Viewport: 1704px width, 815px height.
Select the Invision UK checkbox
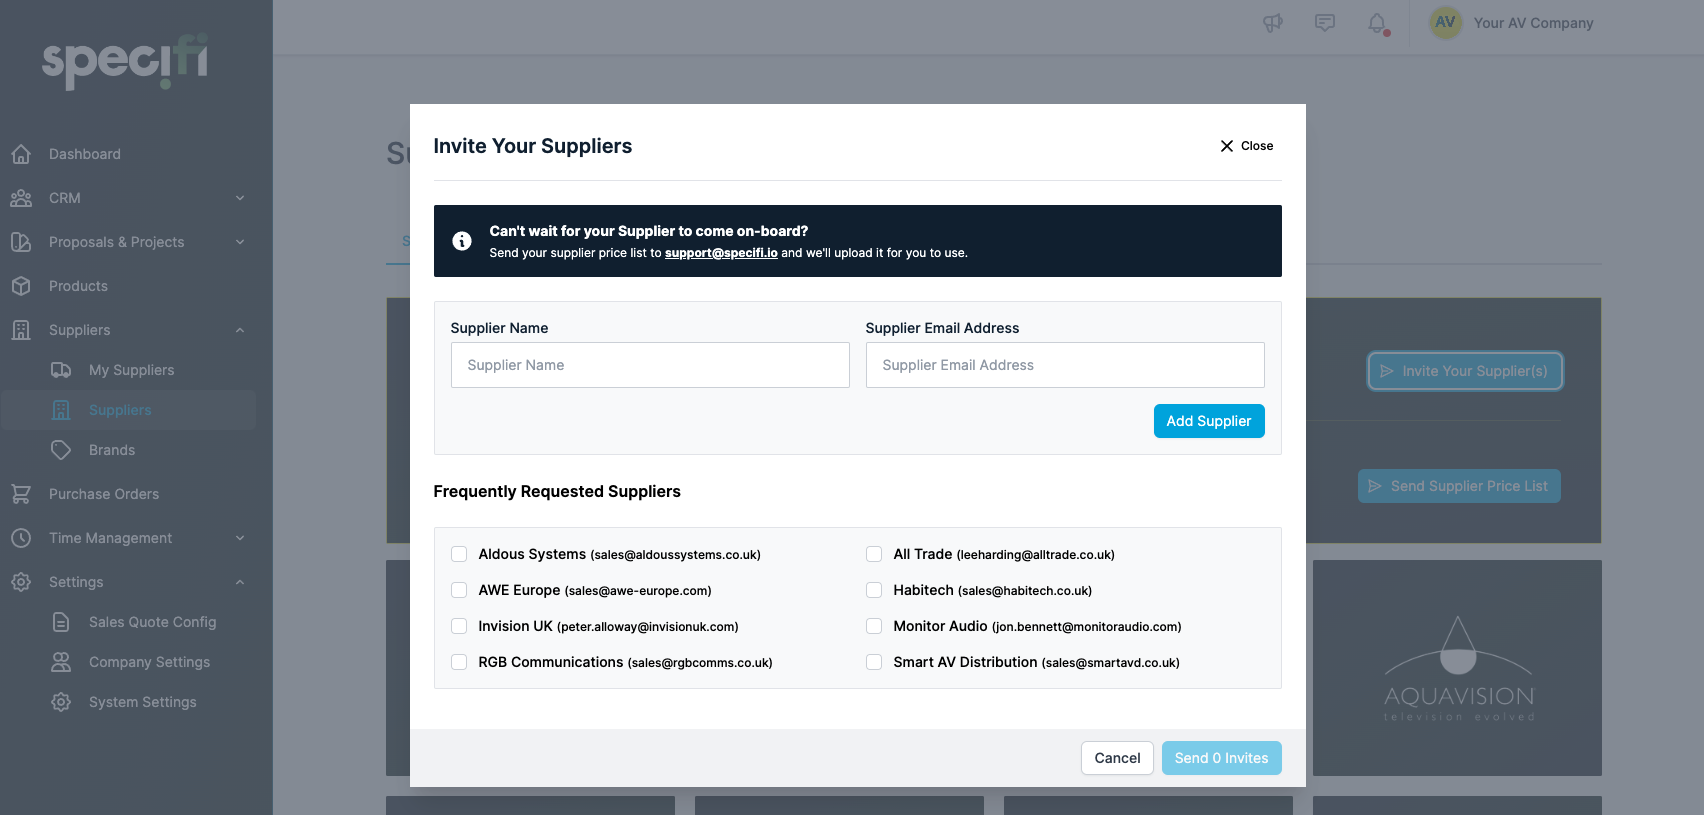pyautogui.click(x=459, y=626)
